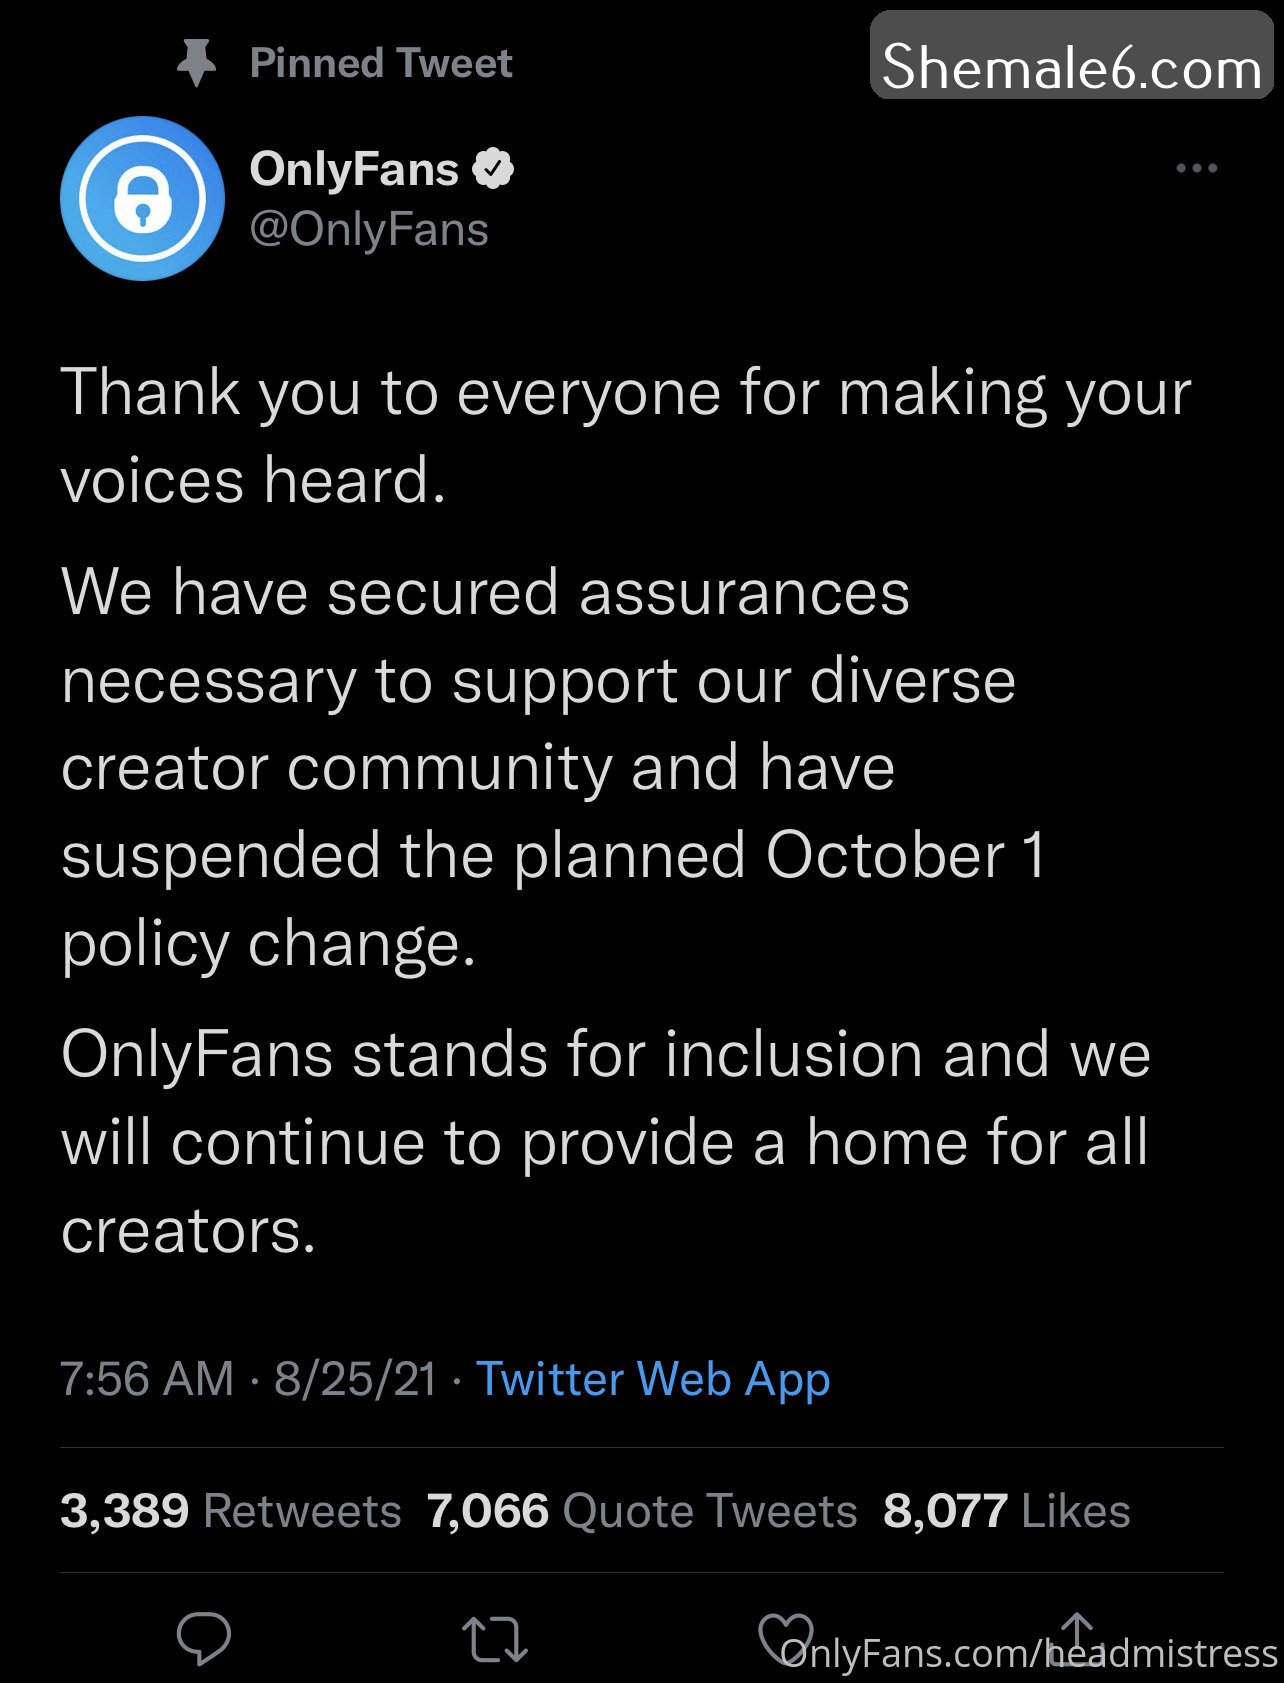
Task: Click the 7:56 AM timestamp
Action: pyautogui.click(x=146, y=1379)
